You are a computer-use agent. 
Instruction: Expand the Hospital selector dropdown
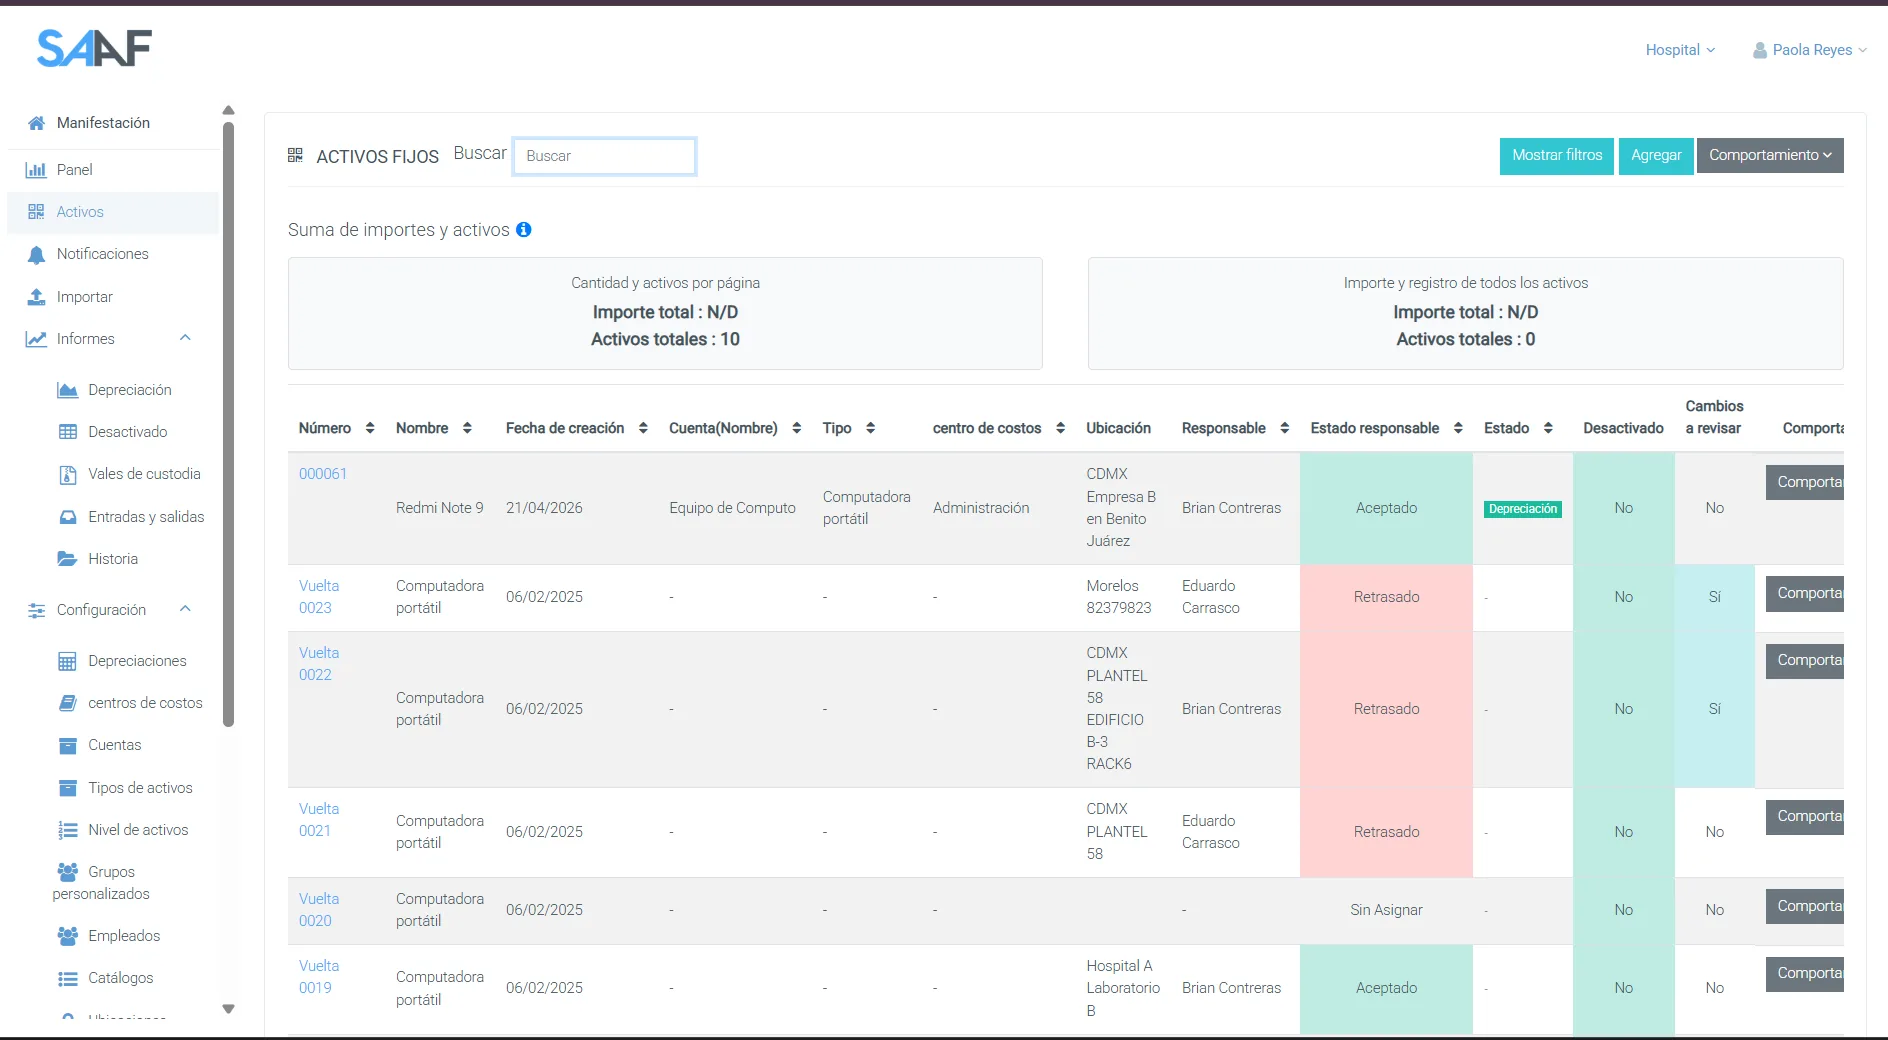[x=1680, y=50]
